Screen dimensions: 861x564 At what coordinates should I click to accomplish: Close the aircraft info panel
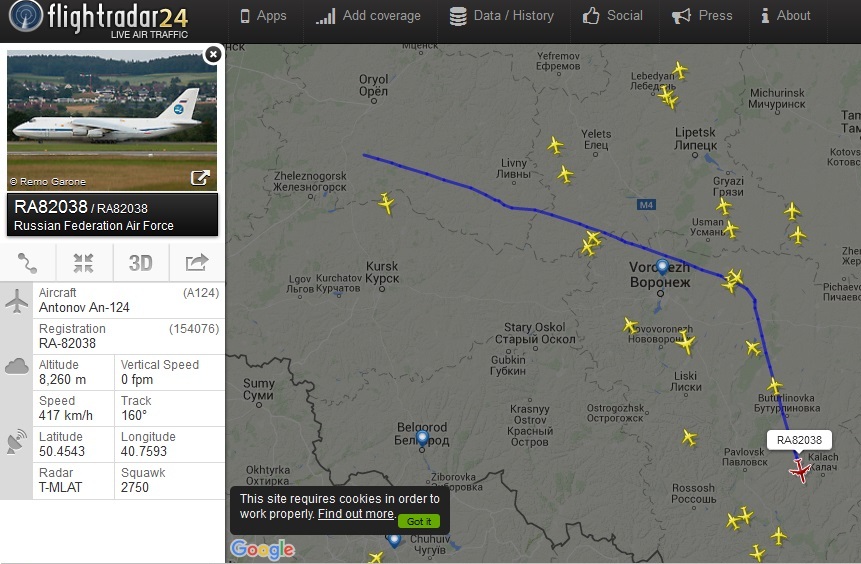213,54
